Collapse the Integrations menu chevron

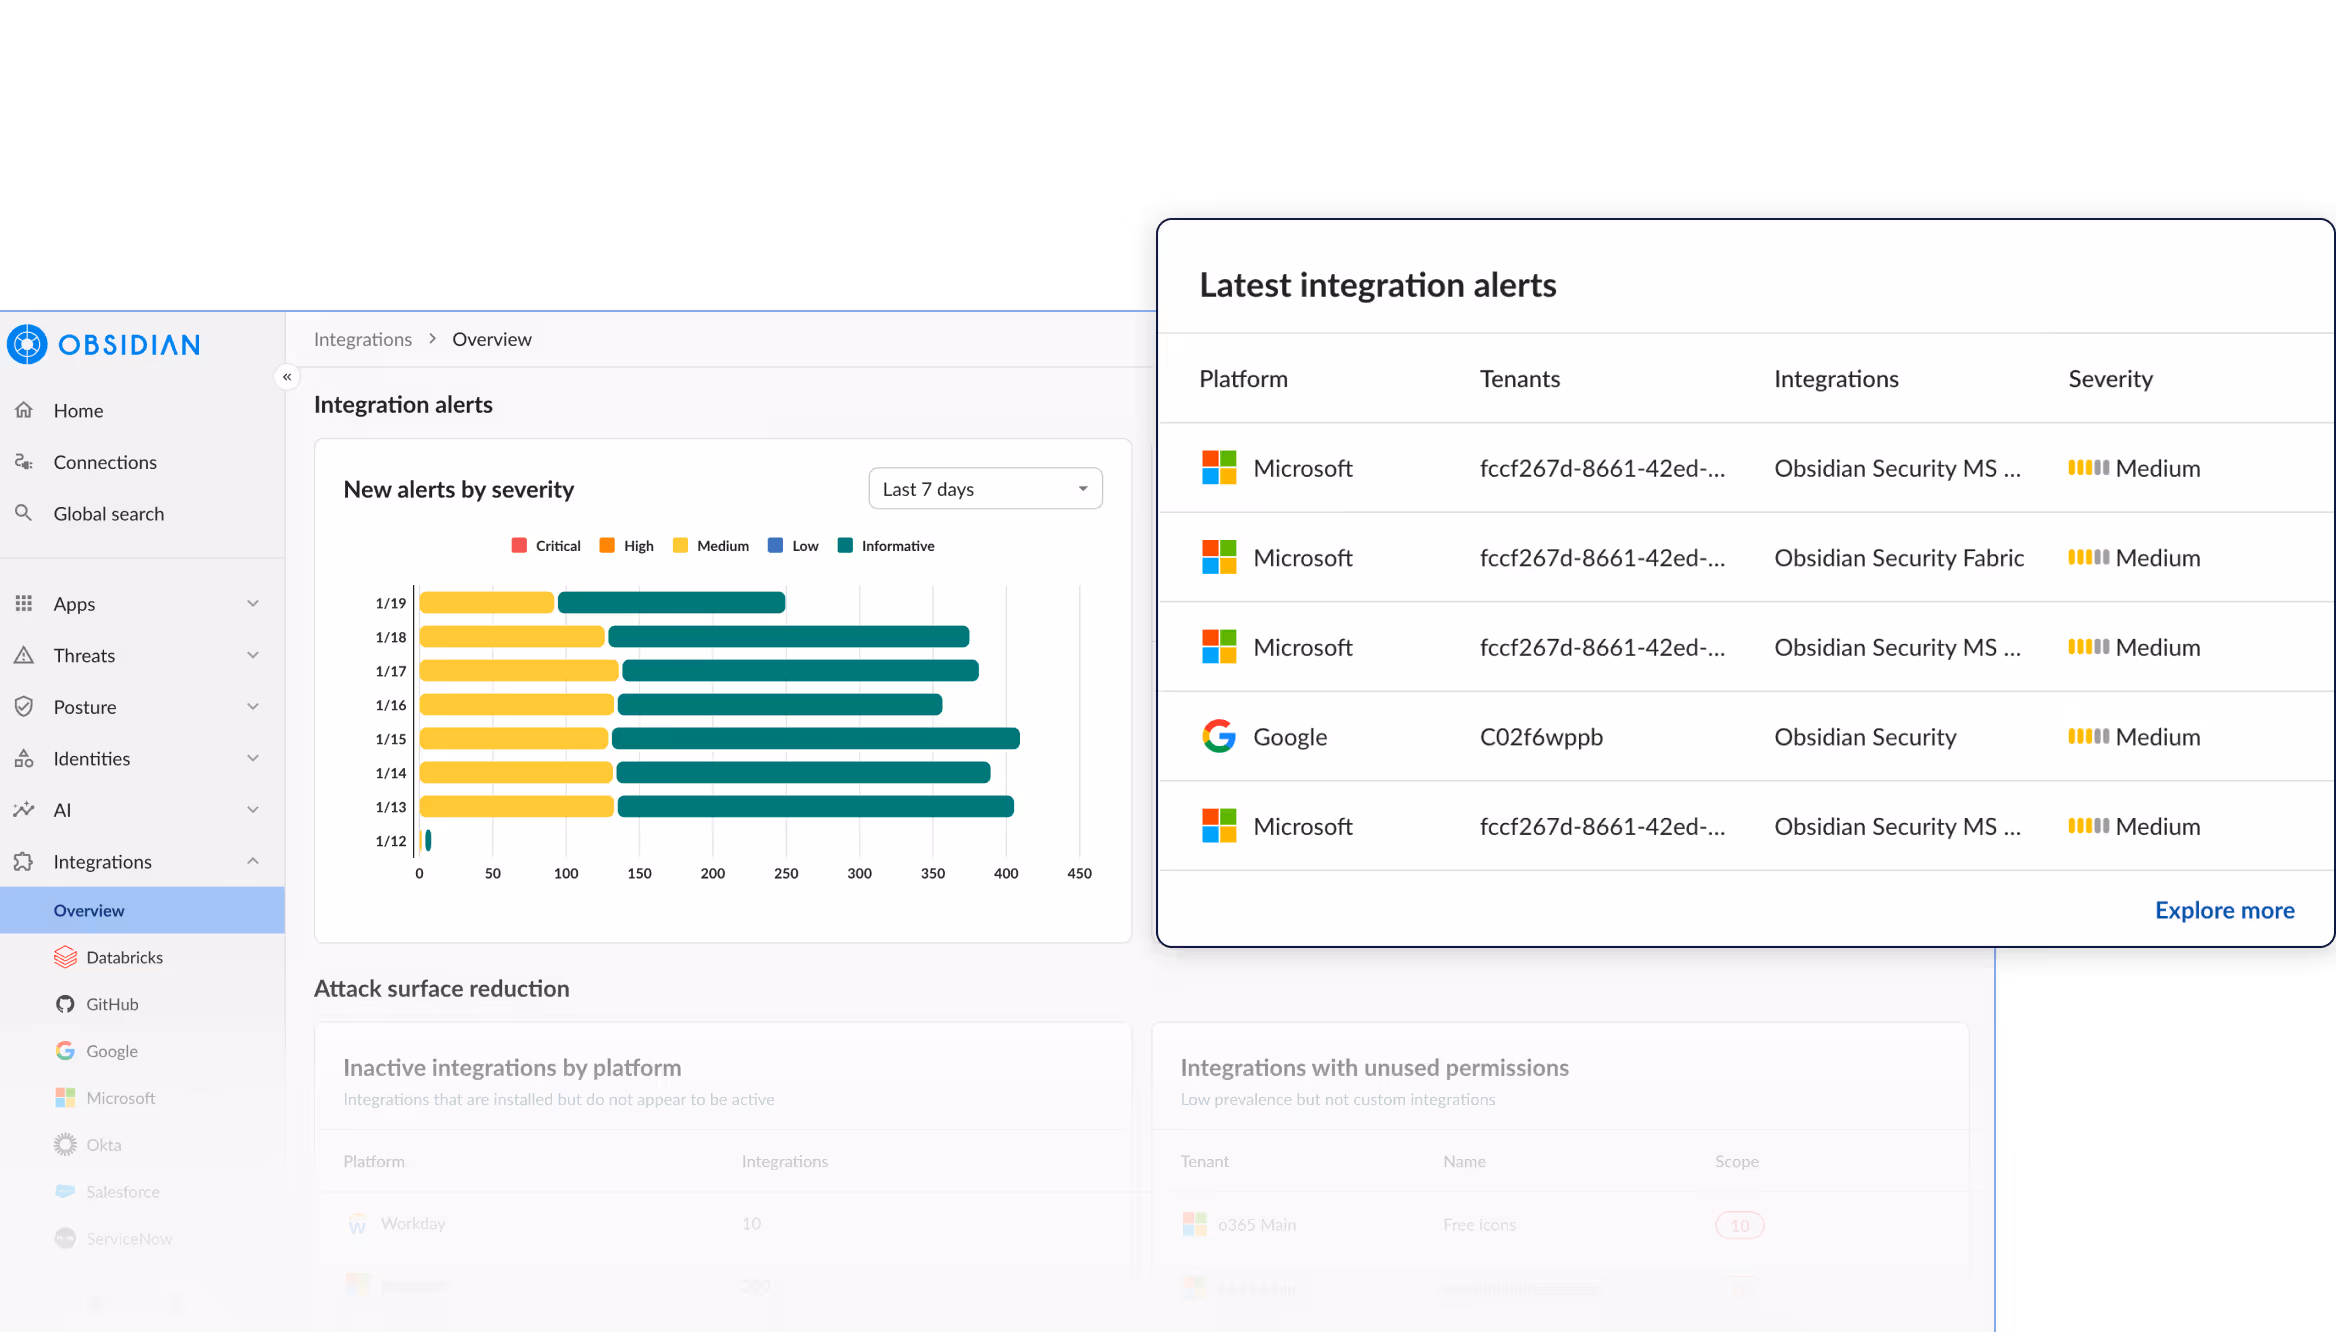[x=253, y=861]
